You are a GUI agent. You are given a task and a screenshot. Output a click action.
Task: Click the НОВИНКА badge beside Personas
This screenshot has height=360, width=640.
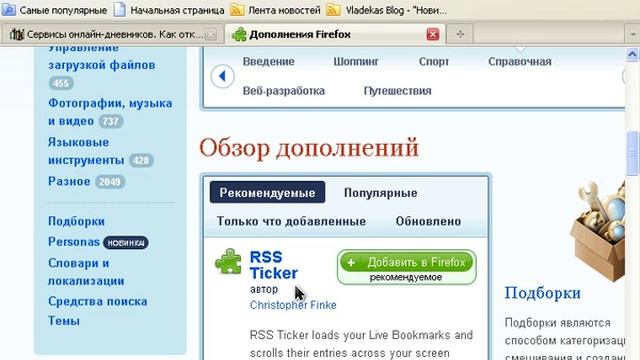[126, 243]
